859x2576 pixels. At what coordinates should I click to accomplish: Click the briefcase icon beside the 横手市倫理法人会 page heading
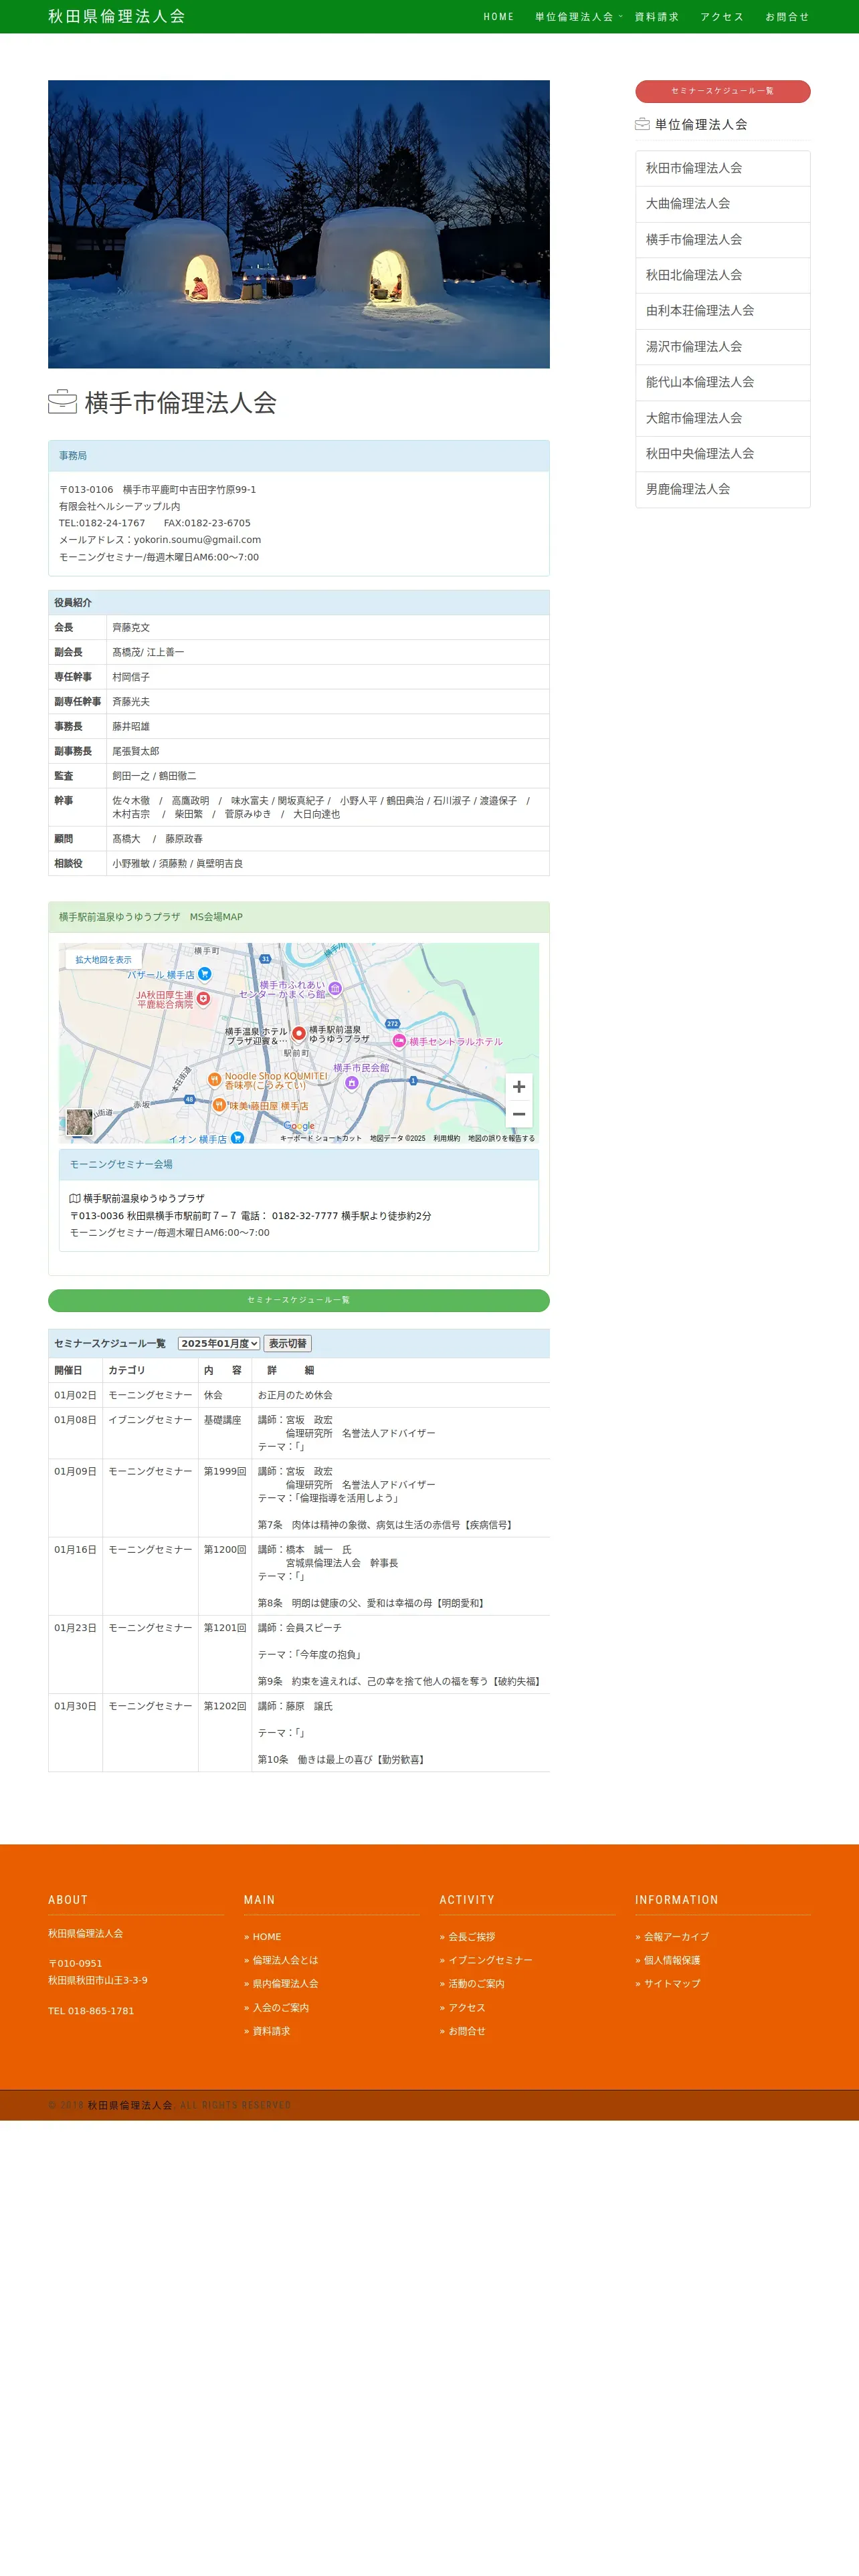coord(62,401)
